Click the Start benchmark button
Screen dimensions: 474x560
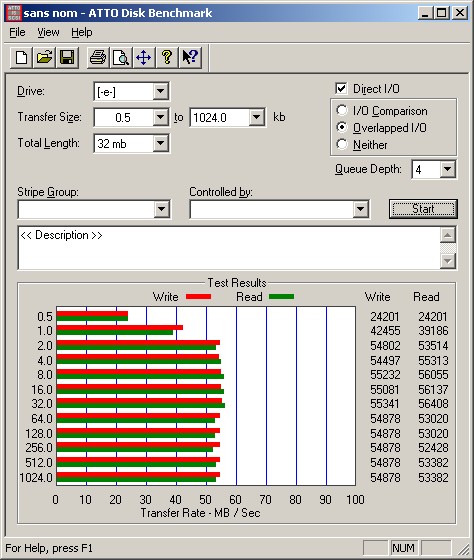coord(423,209)
